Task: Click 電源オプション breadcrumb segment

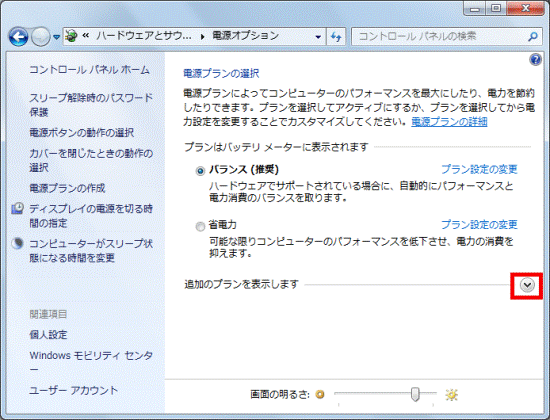Action: pos(246,36)
